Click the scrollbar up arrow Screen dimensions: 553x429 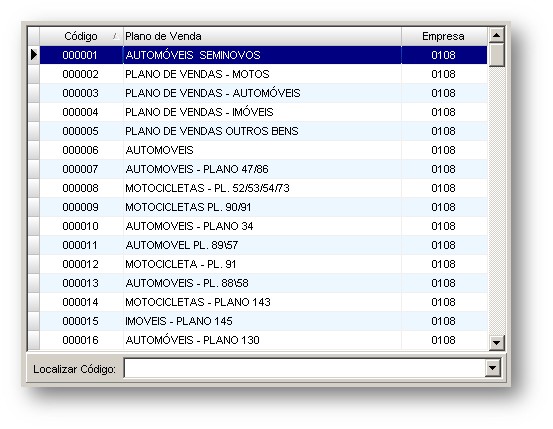point(496,35)
